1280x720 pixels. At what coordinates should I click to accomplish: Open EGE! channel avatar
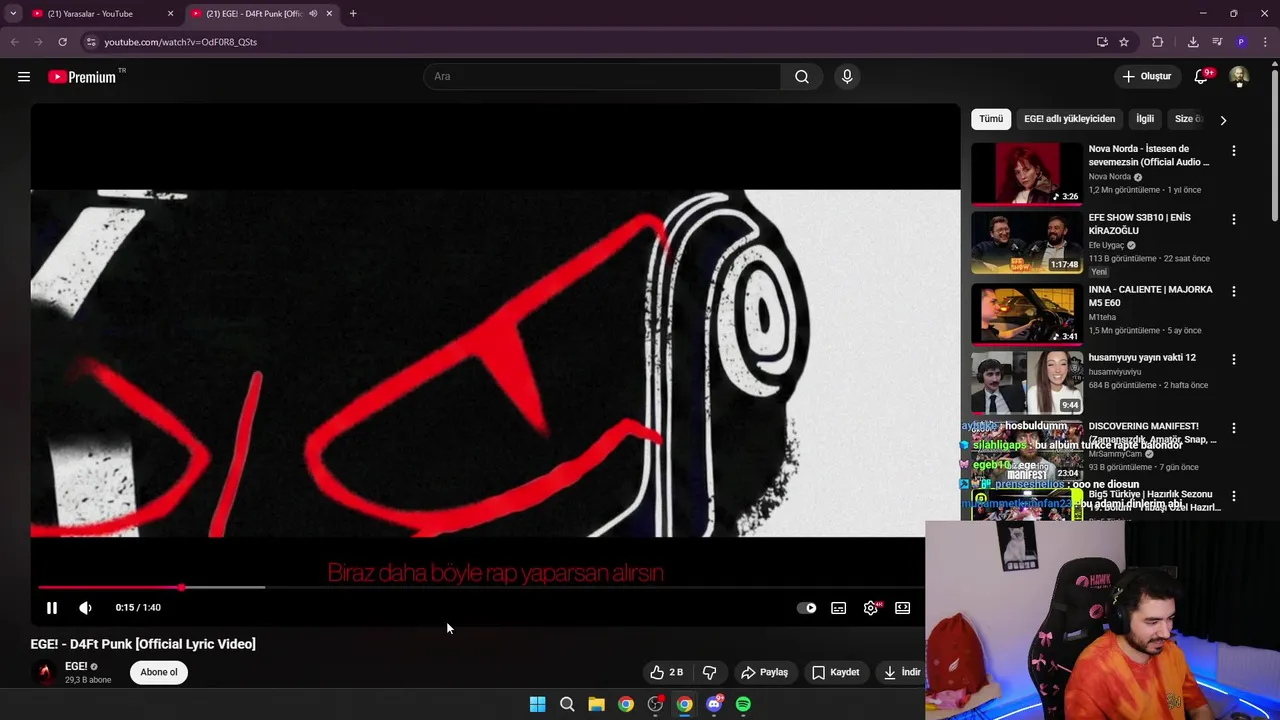44,672
